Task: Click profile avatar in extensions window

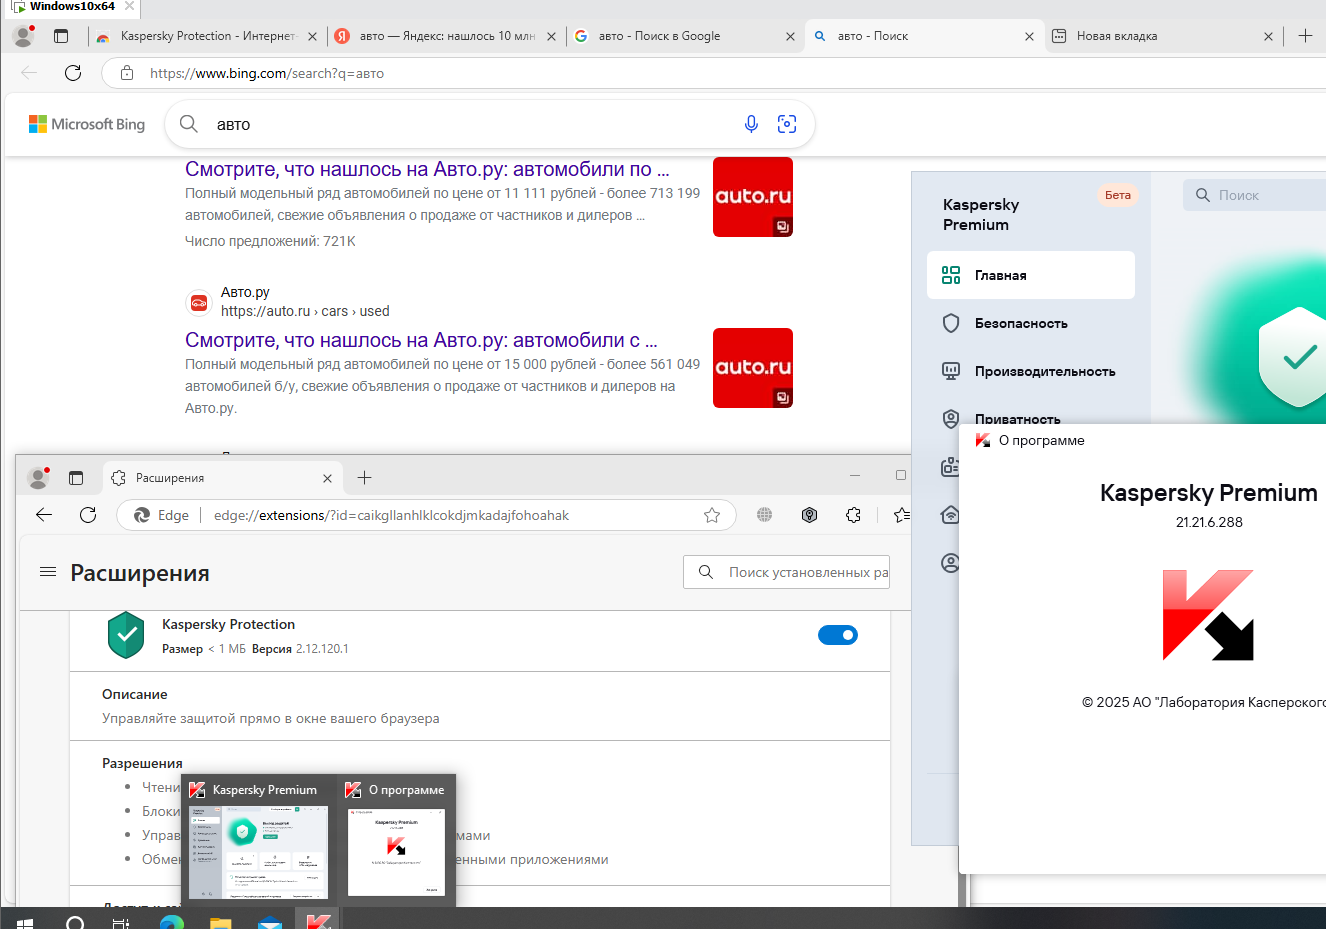Action: click(38, 478)
